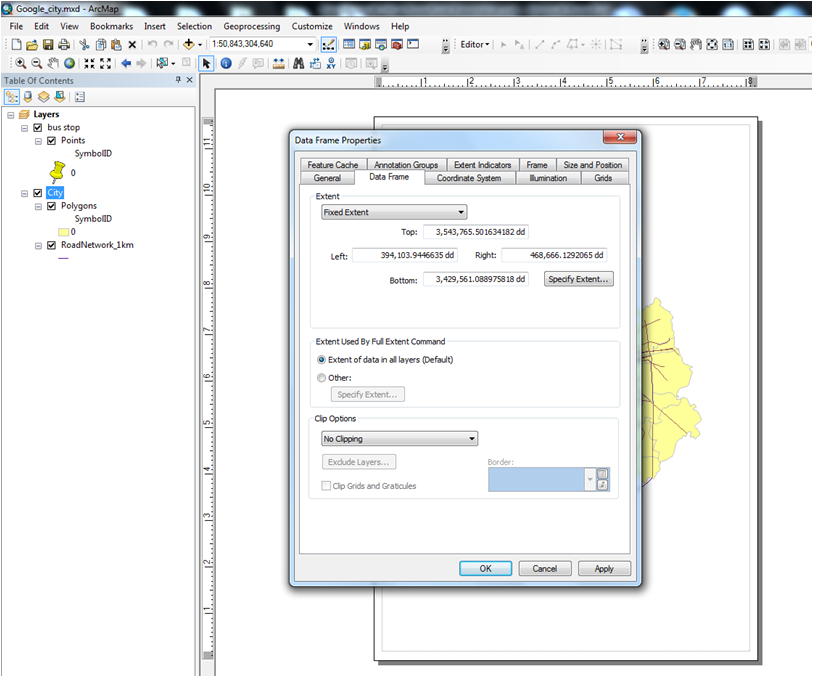813x677 pixels.
Task: Select the Zoom In tool
Action: (x=20, y=63)
